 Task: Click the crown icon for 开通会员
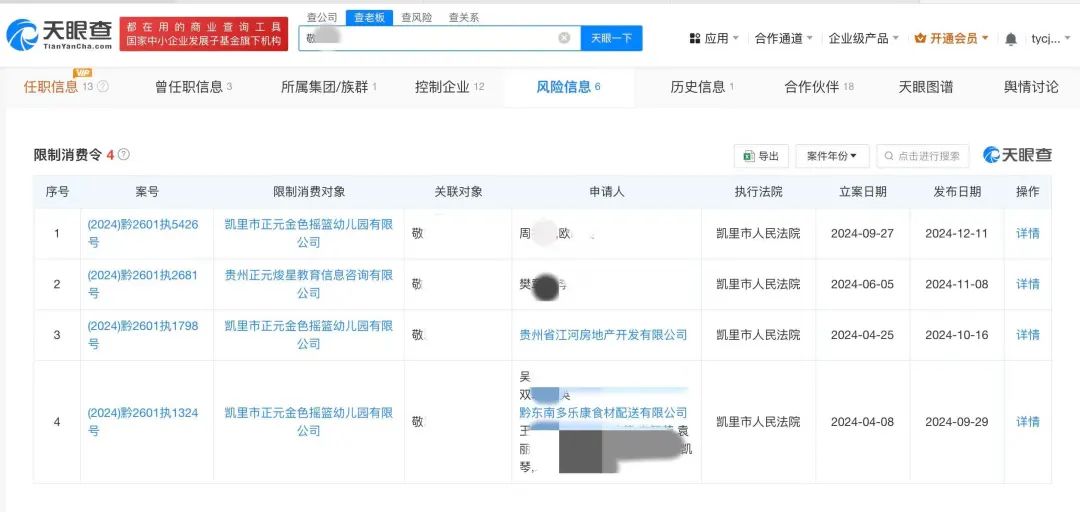920,39
